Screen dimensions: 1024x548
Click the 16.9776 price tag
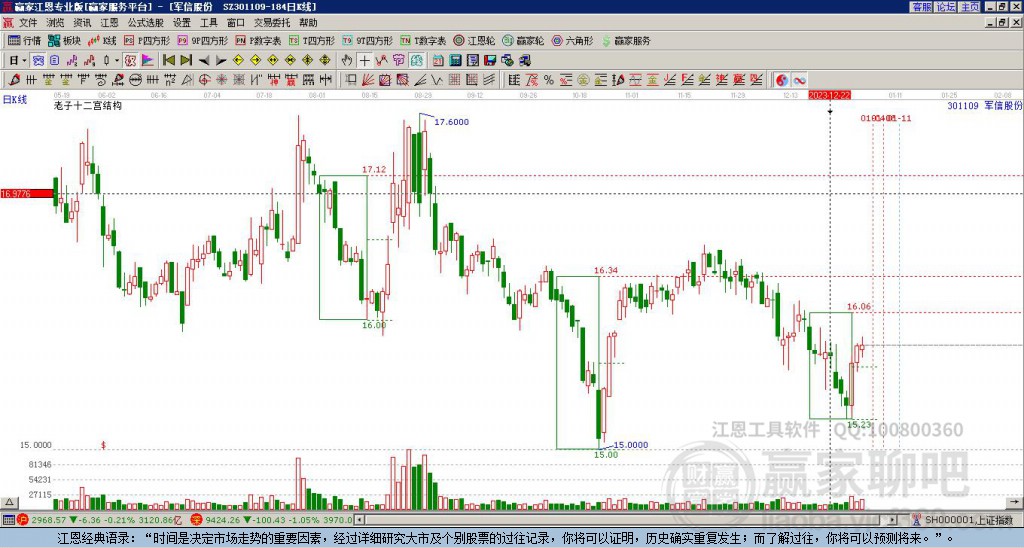[x=26, y=193]
